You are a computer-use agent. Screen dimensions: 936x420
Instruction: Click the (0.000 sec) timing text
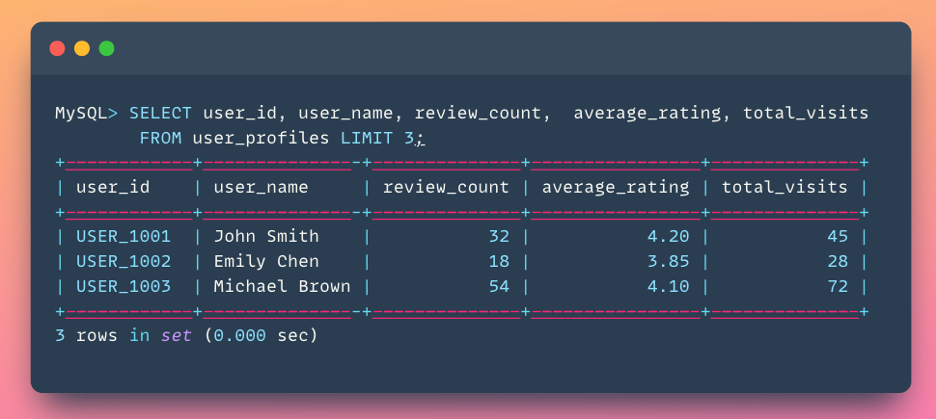[261, 335]
